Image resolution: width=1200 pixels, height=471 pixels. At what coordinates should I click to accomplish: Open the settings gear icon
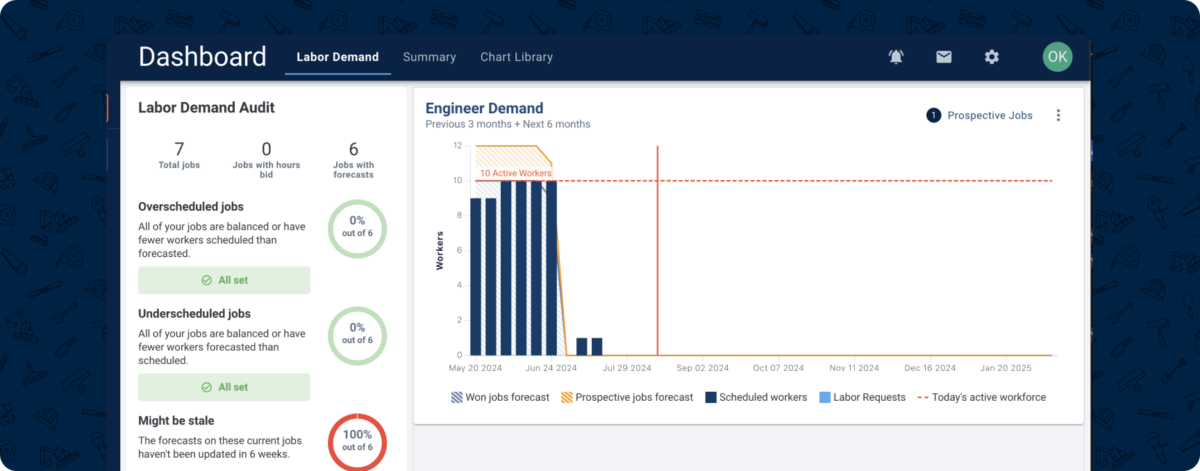click(991, 57)
